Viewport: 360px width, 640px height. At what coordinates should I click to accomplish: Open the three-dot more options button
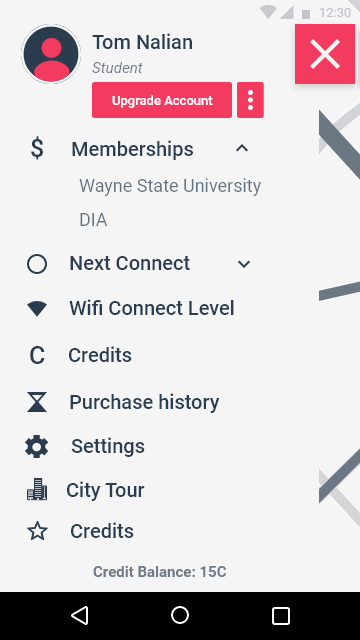250,100
